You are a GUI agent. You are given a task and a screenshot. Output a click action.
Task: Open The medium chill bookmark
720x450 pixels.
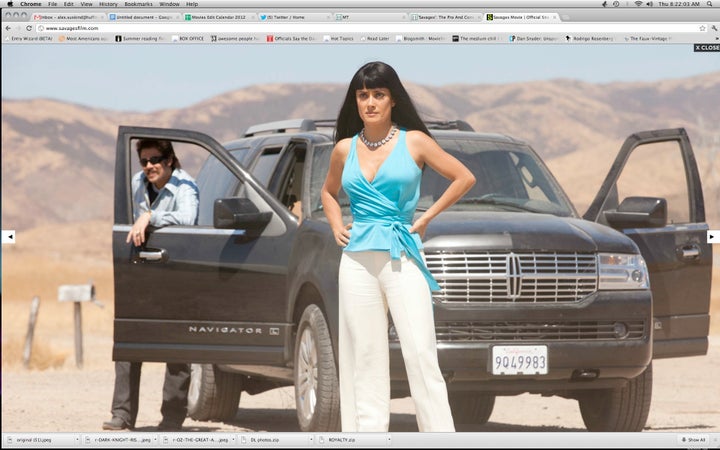click(x=477, y=39)
